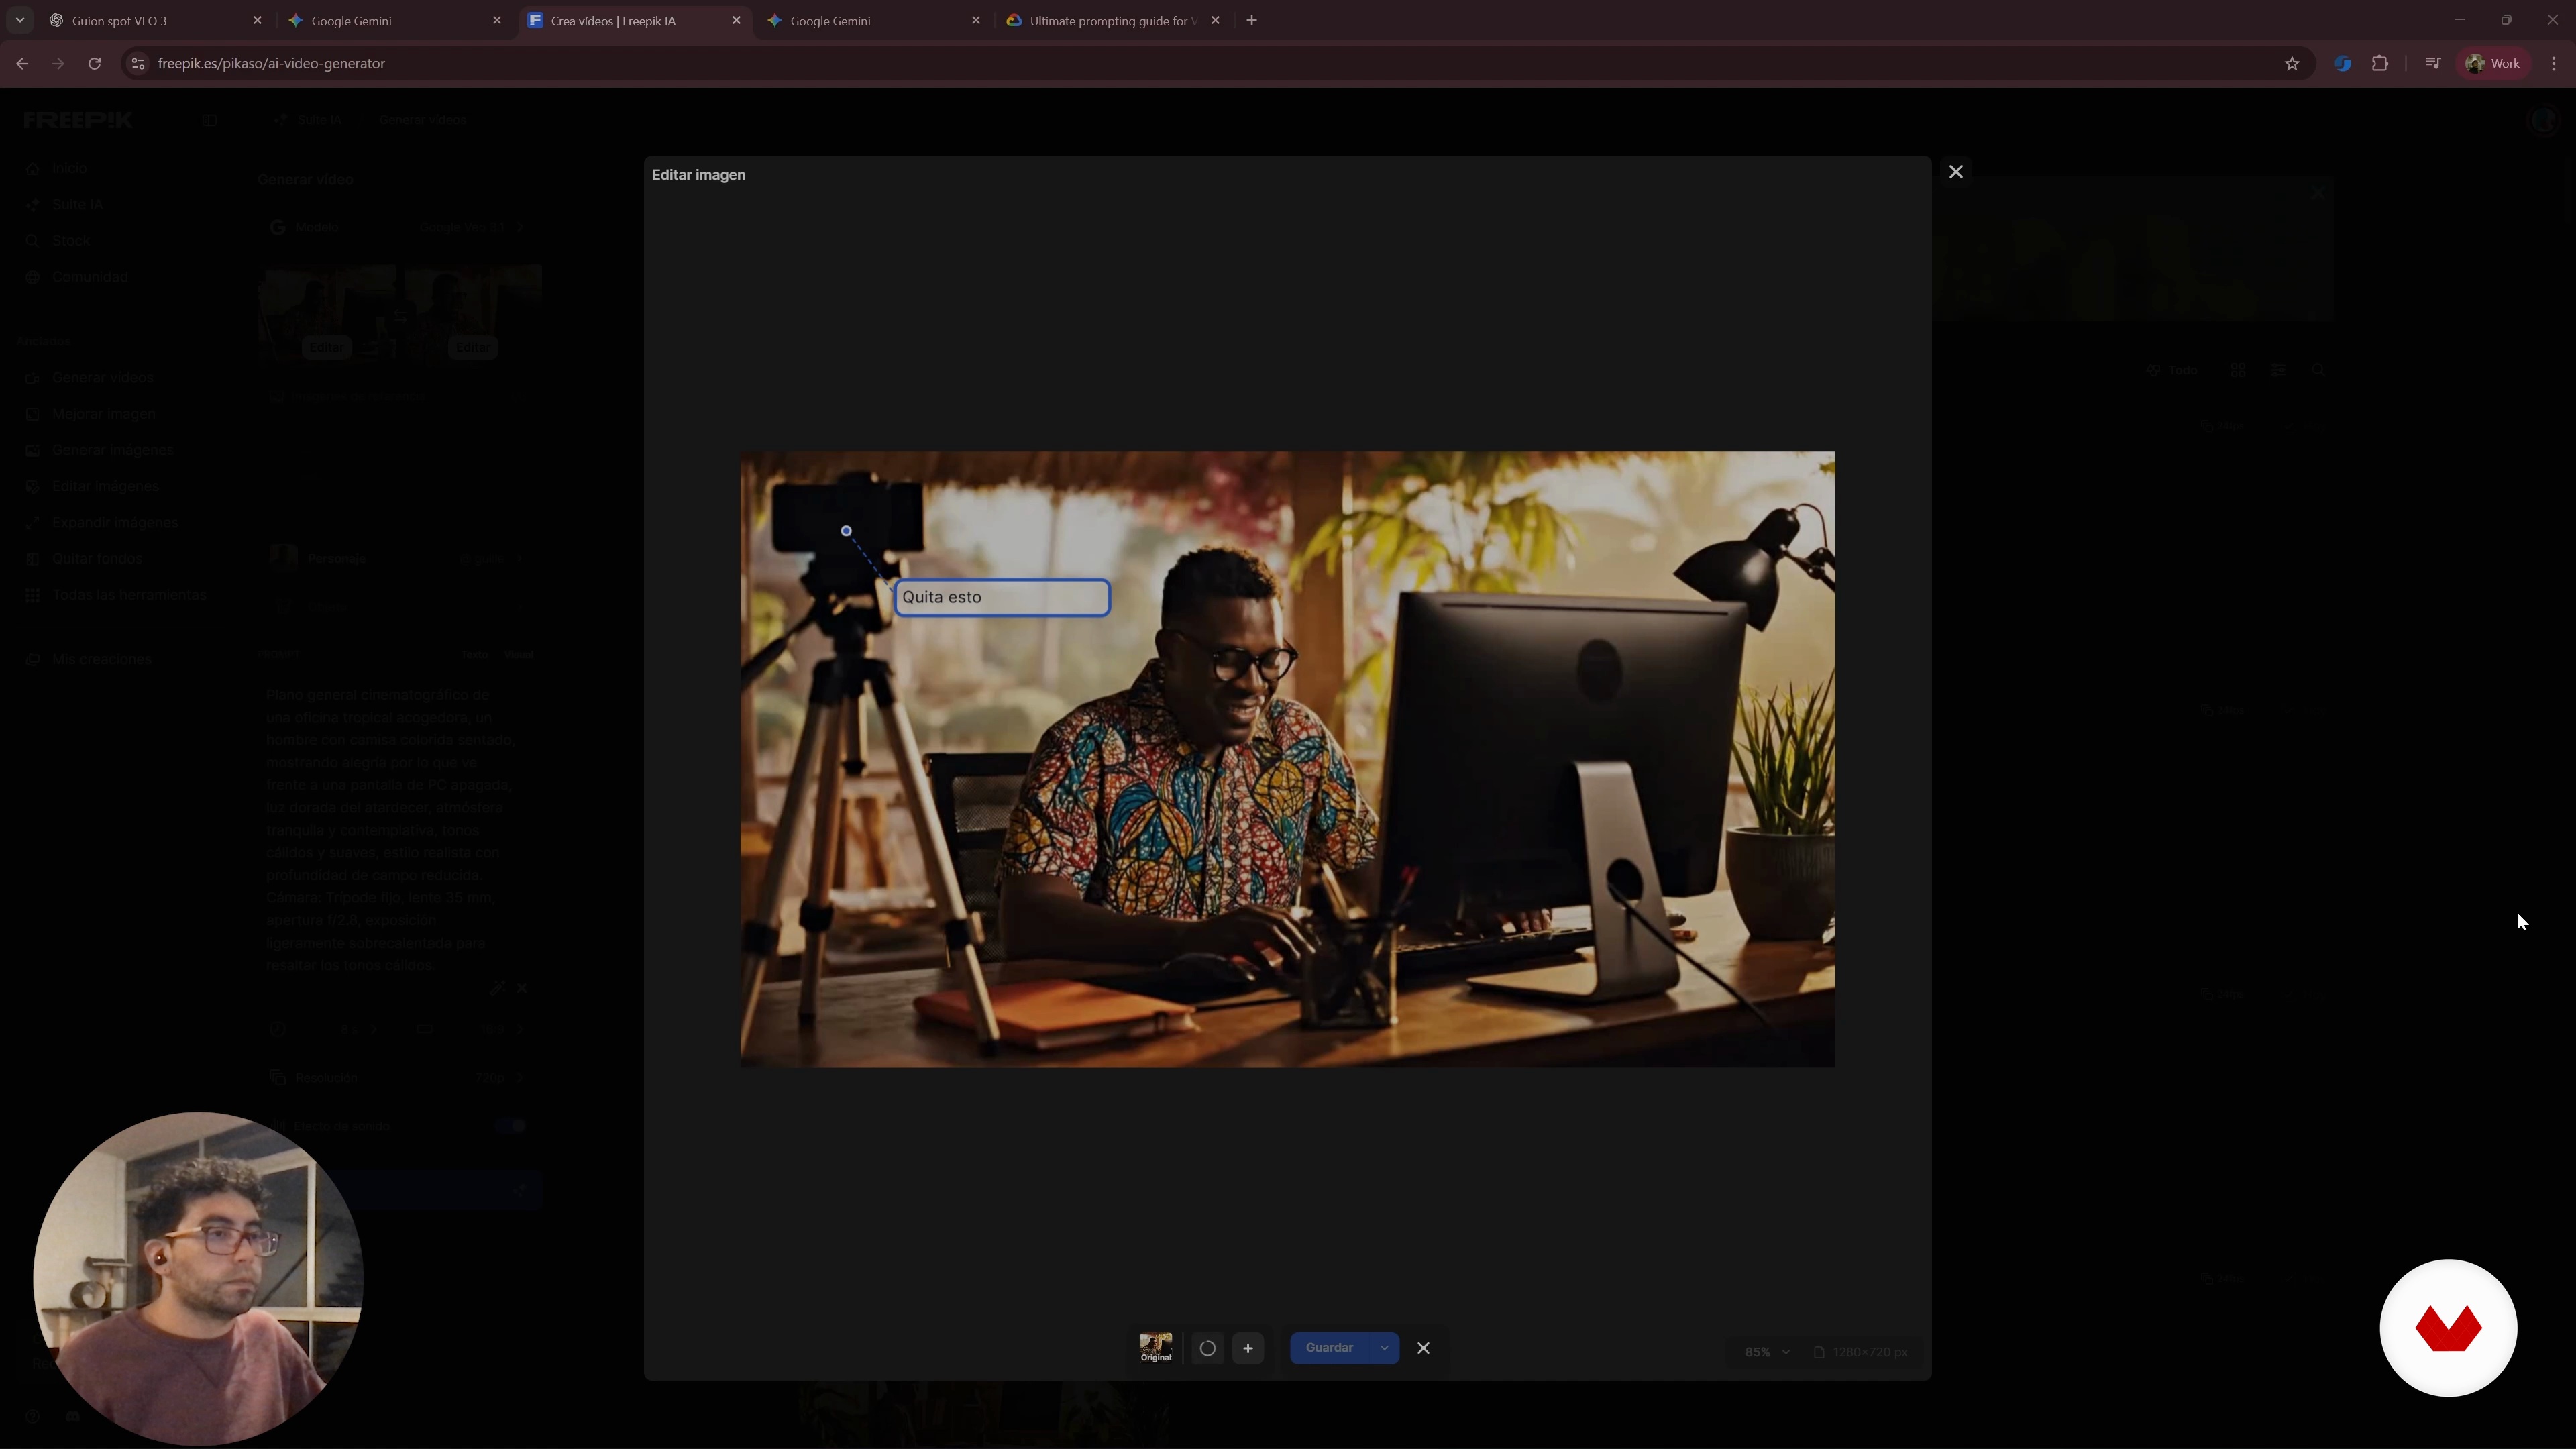Bookmark this page with the star icon
Screen dimensions: 2576x1449
point(2292,64)
